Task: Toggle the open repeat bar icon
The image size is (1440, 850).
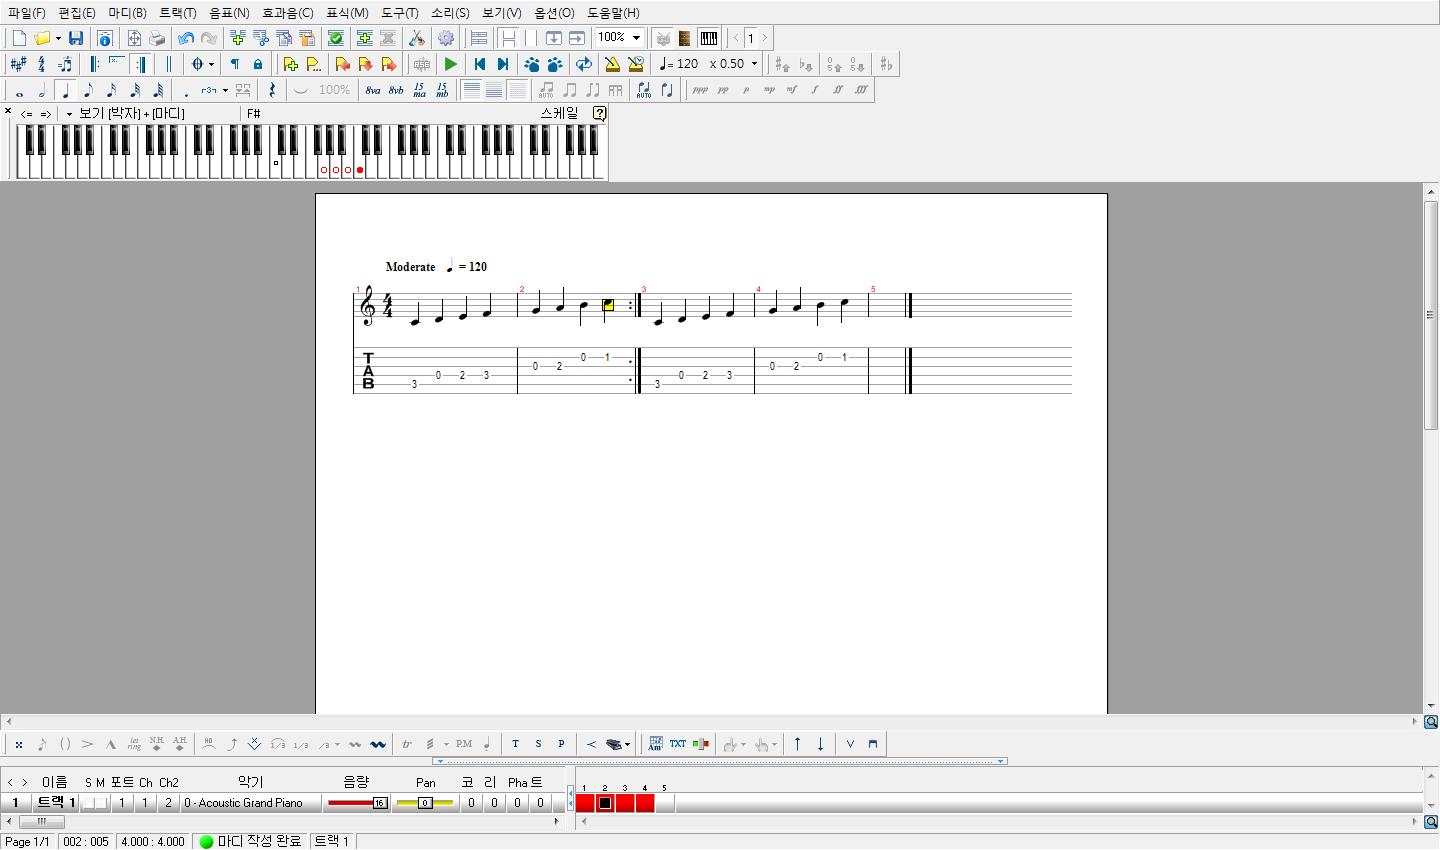Action: (95, 64)
